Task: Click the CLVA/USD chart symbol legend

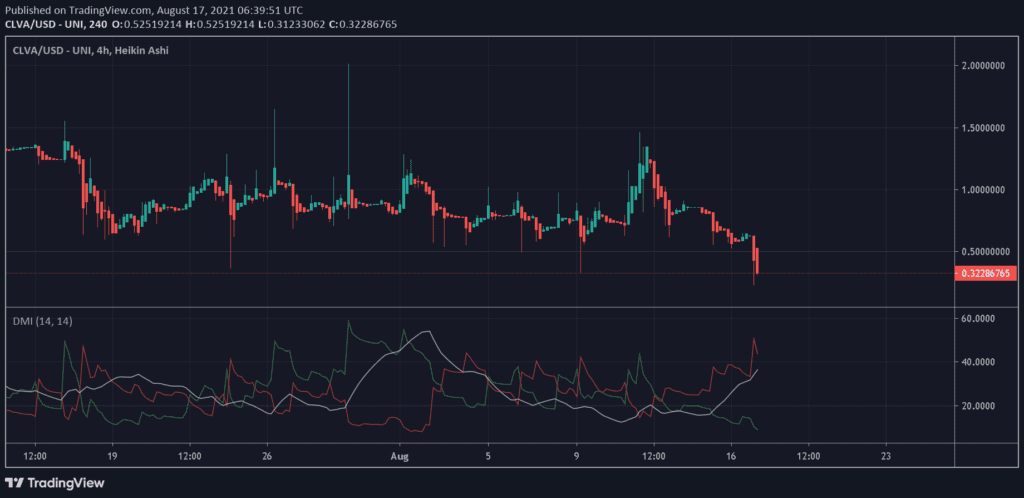Action: coord(91,50)
